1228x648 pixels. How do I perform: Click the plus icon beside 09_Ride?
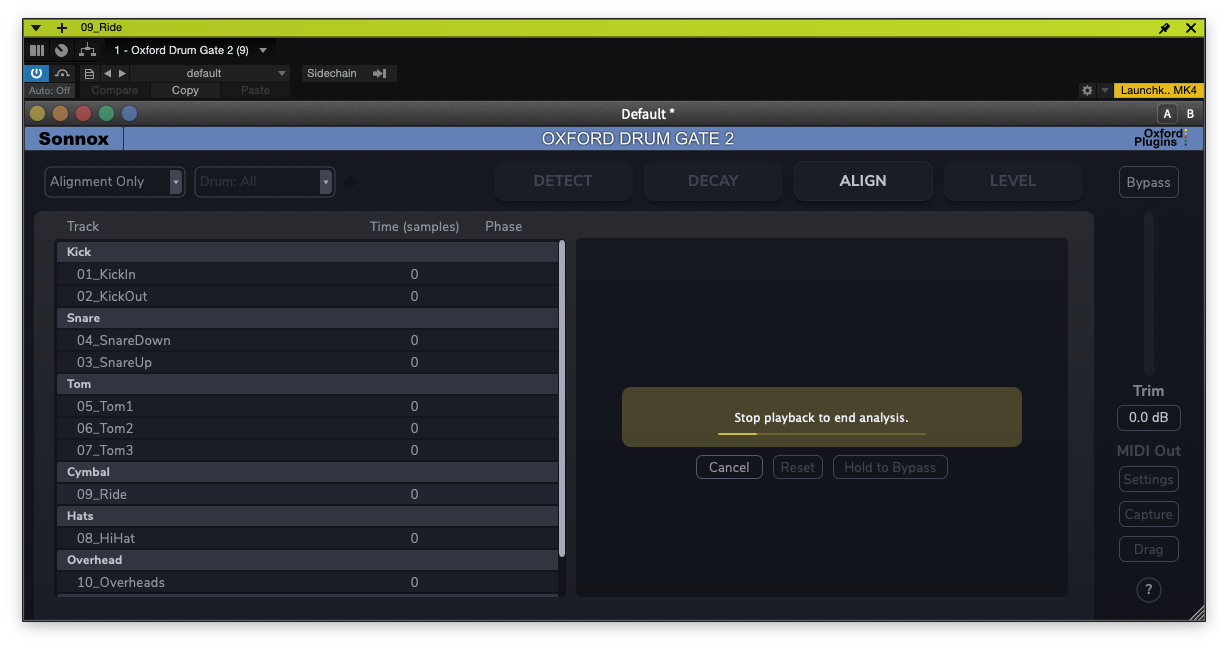click(61, 28)
